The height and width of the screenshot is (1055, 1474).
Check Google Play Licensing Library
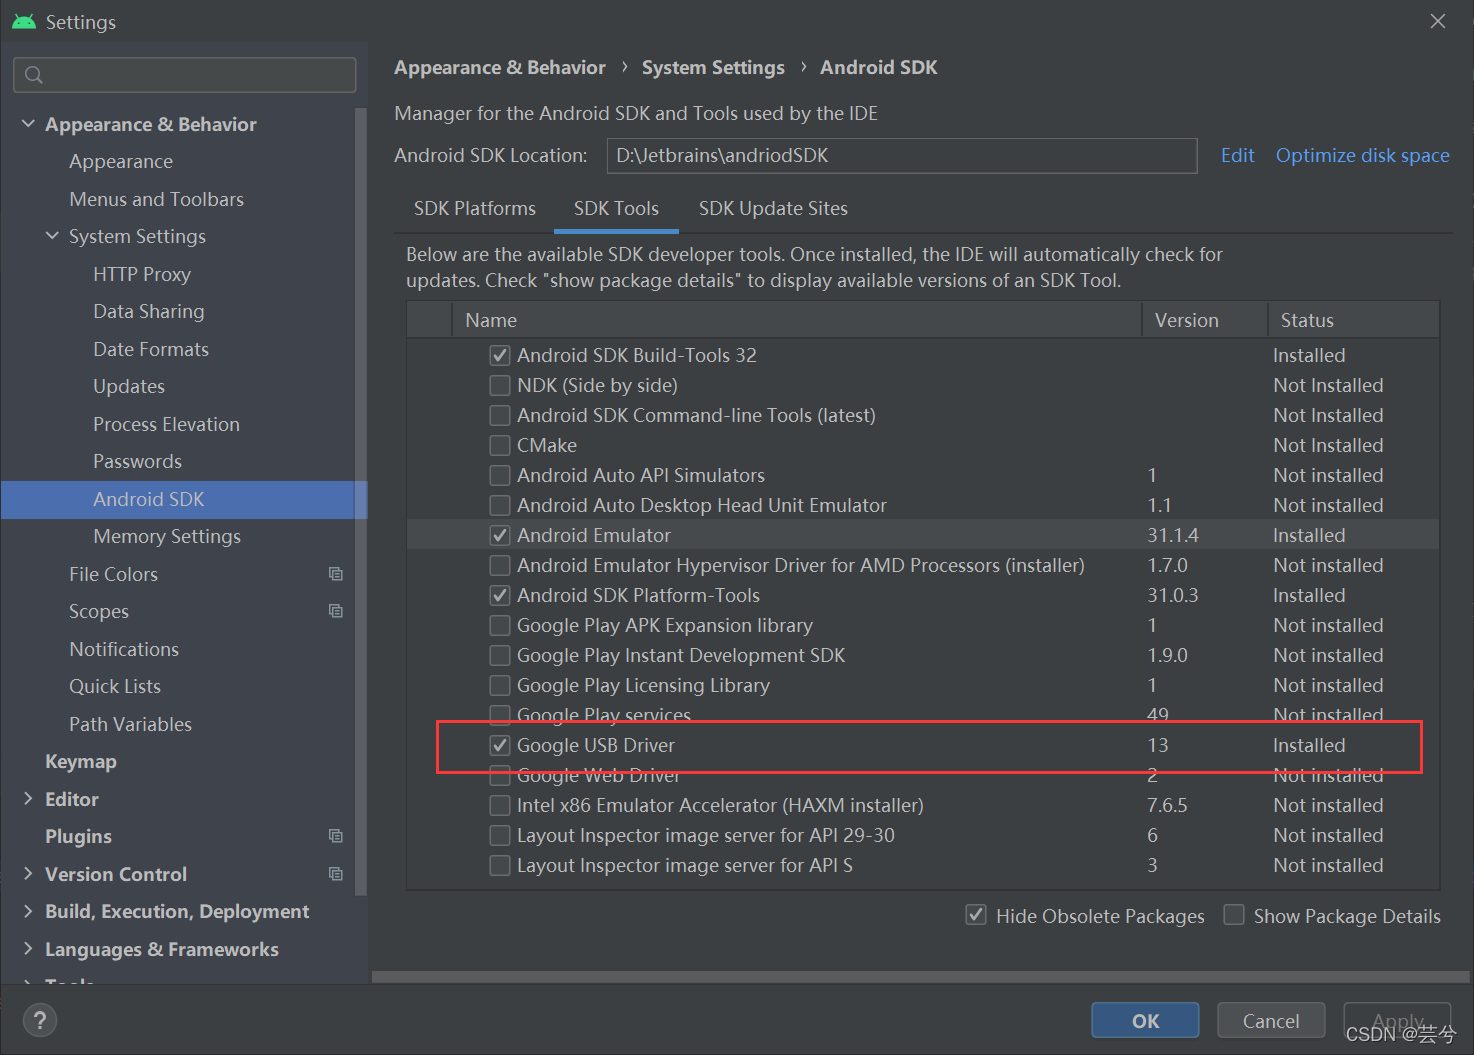[x=500, y=685]
